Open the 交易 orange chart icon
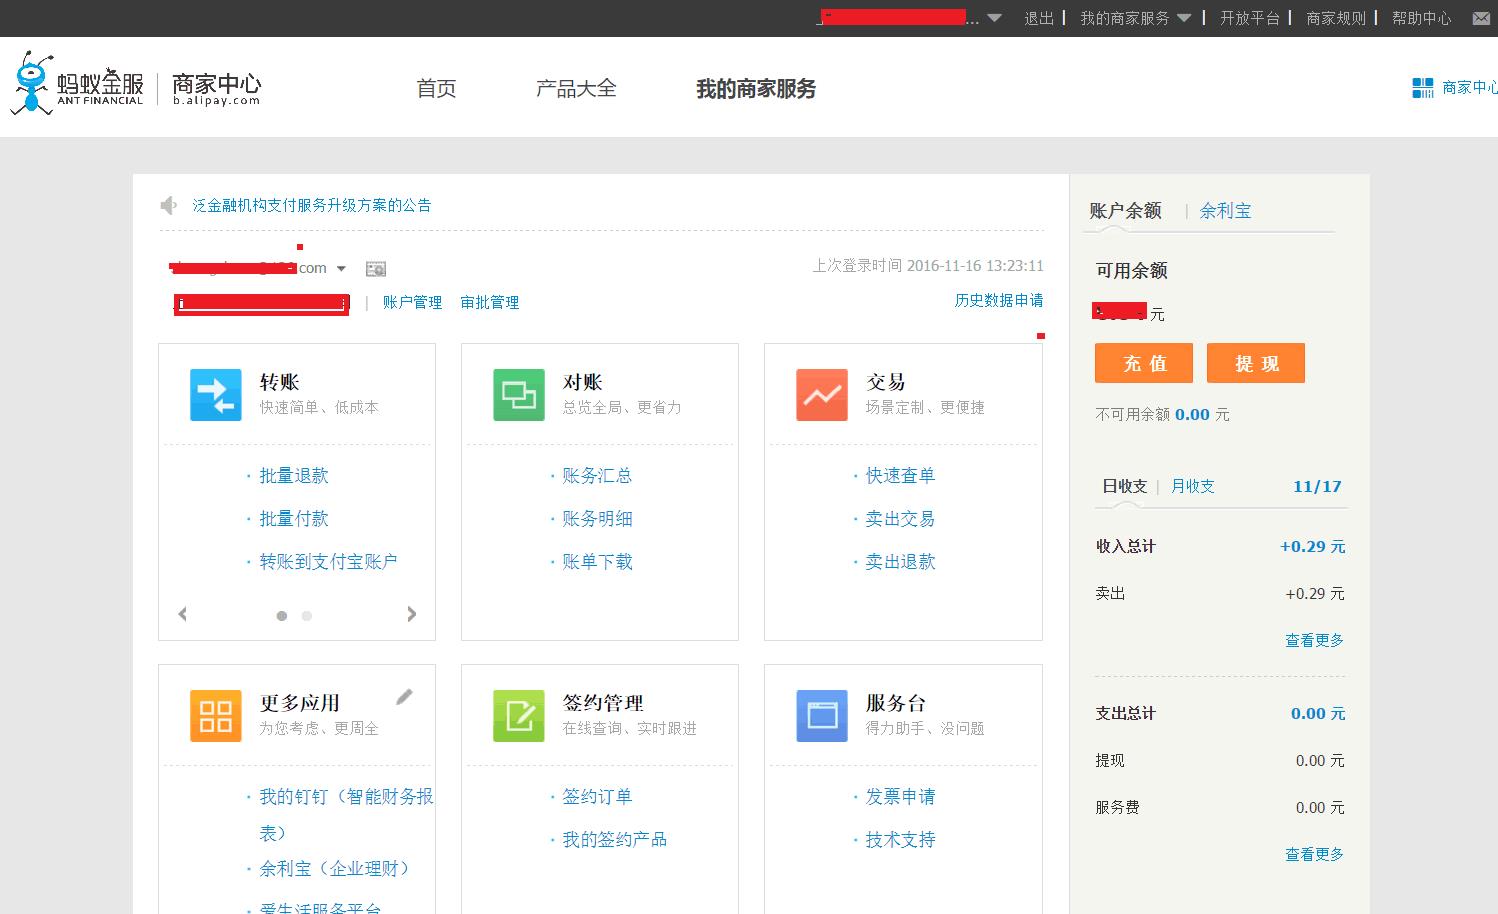Image resolution: width=1498 pixels, height=914 pixels. 822,394
